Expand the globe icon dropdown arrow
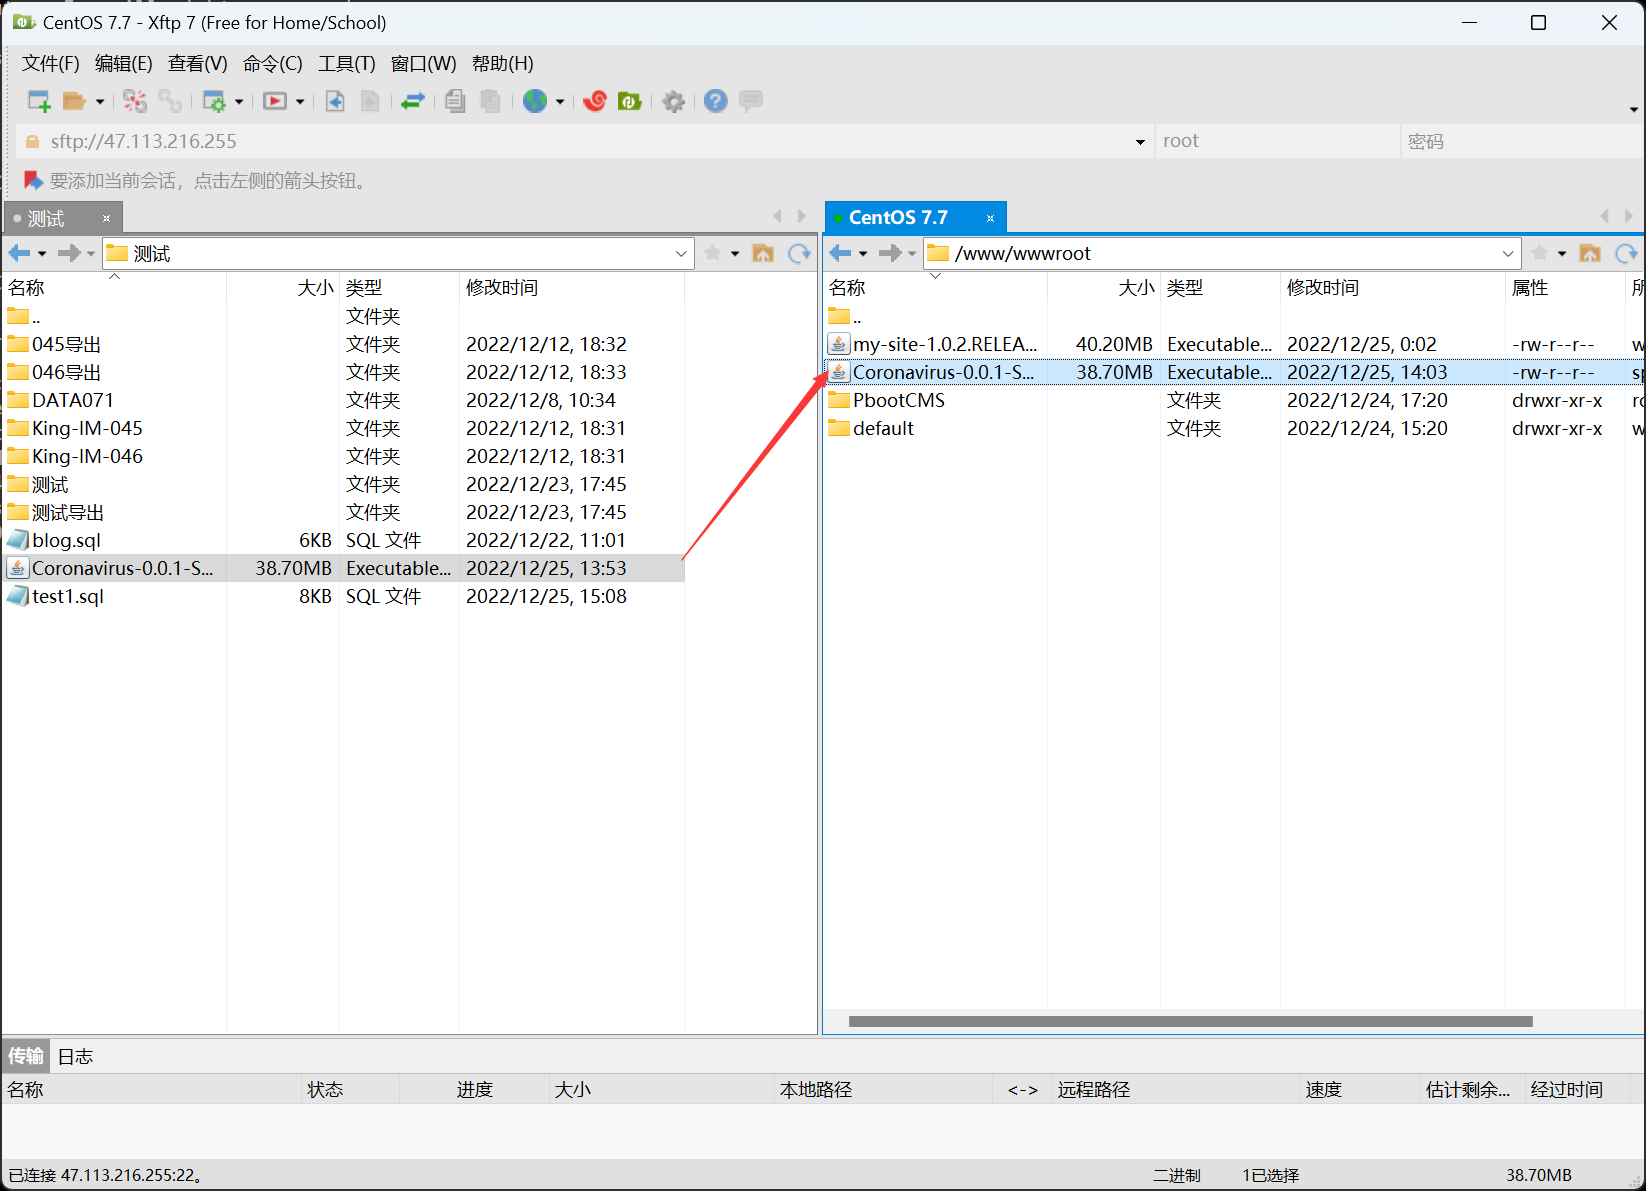The width and height of the screenshot is (1646, 1191). tap(560, 102)
